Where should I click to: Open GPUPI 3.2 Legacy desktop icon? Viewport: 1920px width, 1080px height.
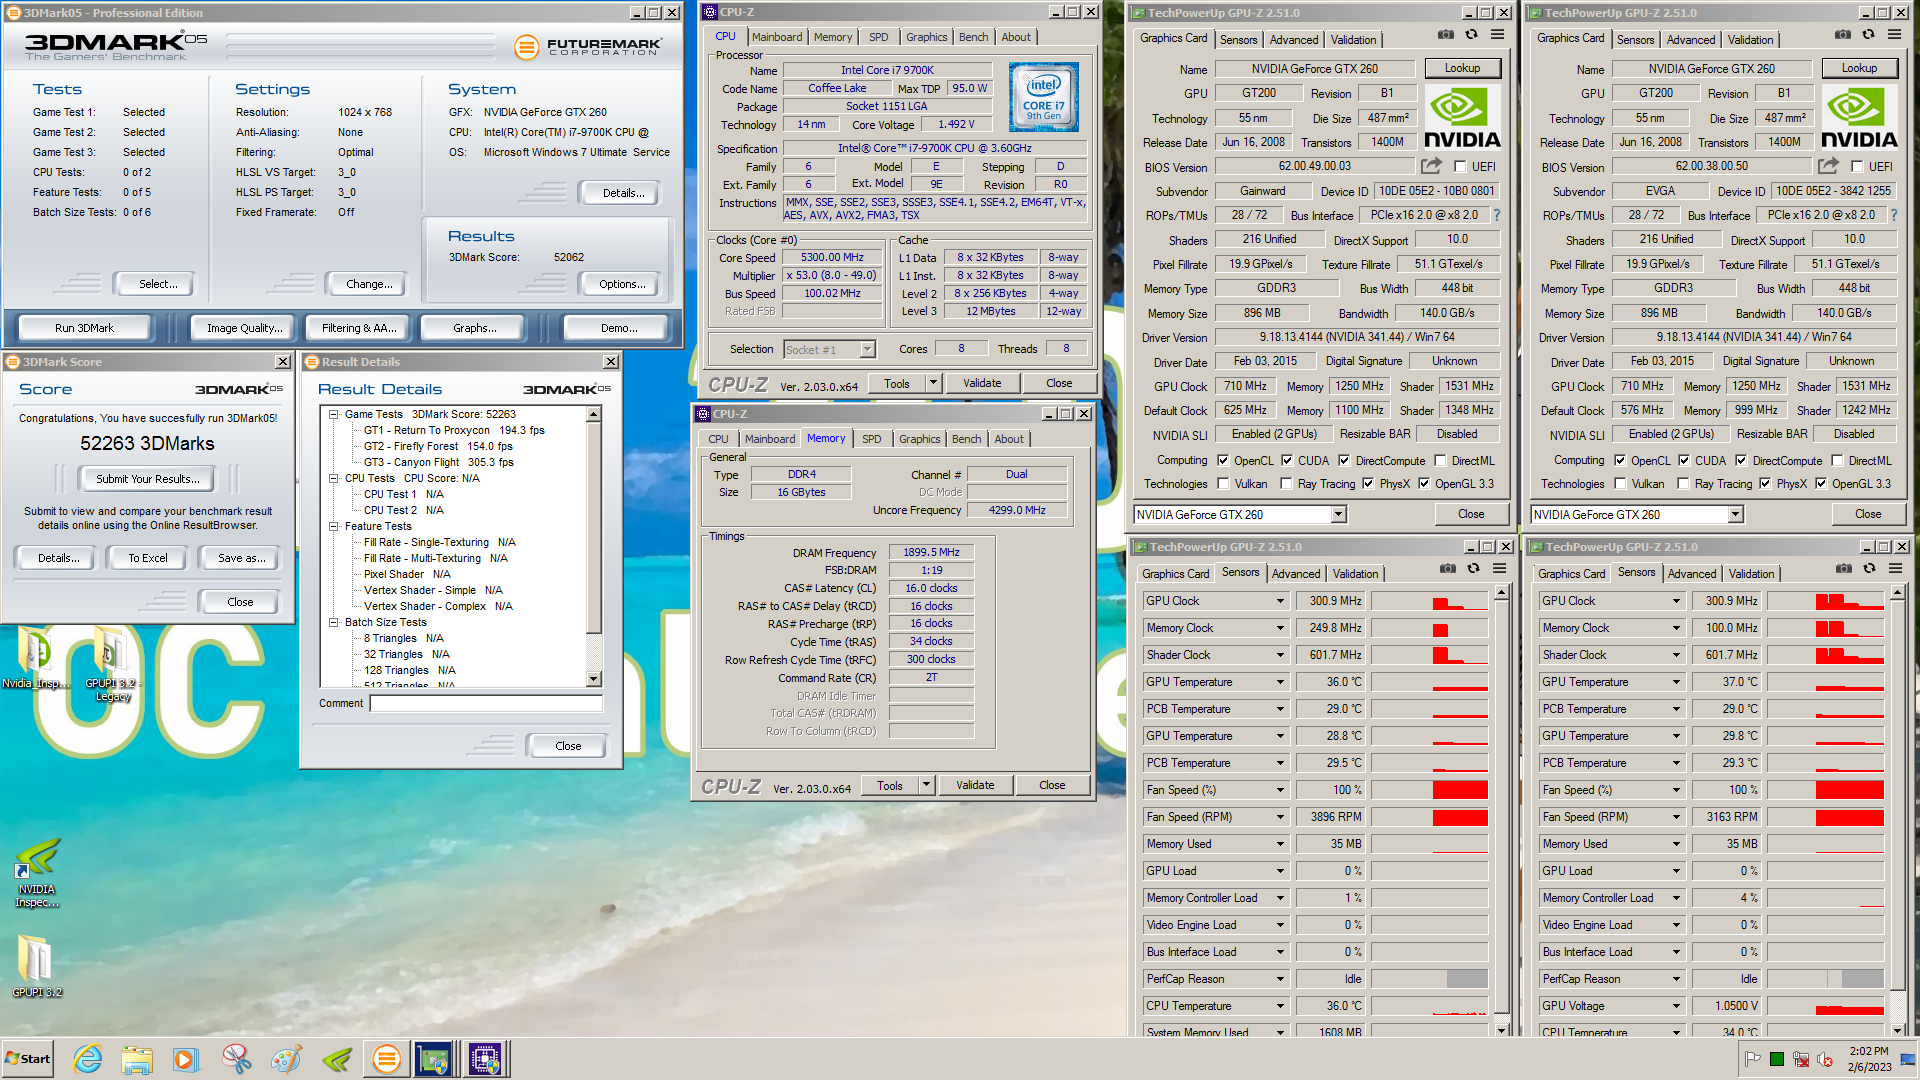(111, 665)
